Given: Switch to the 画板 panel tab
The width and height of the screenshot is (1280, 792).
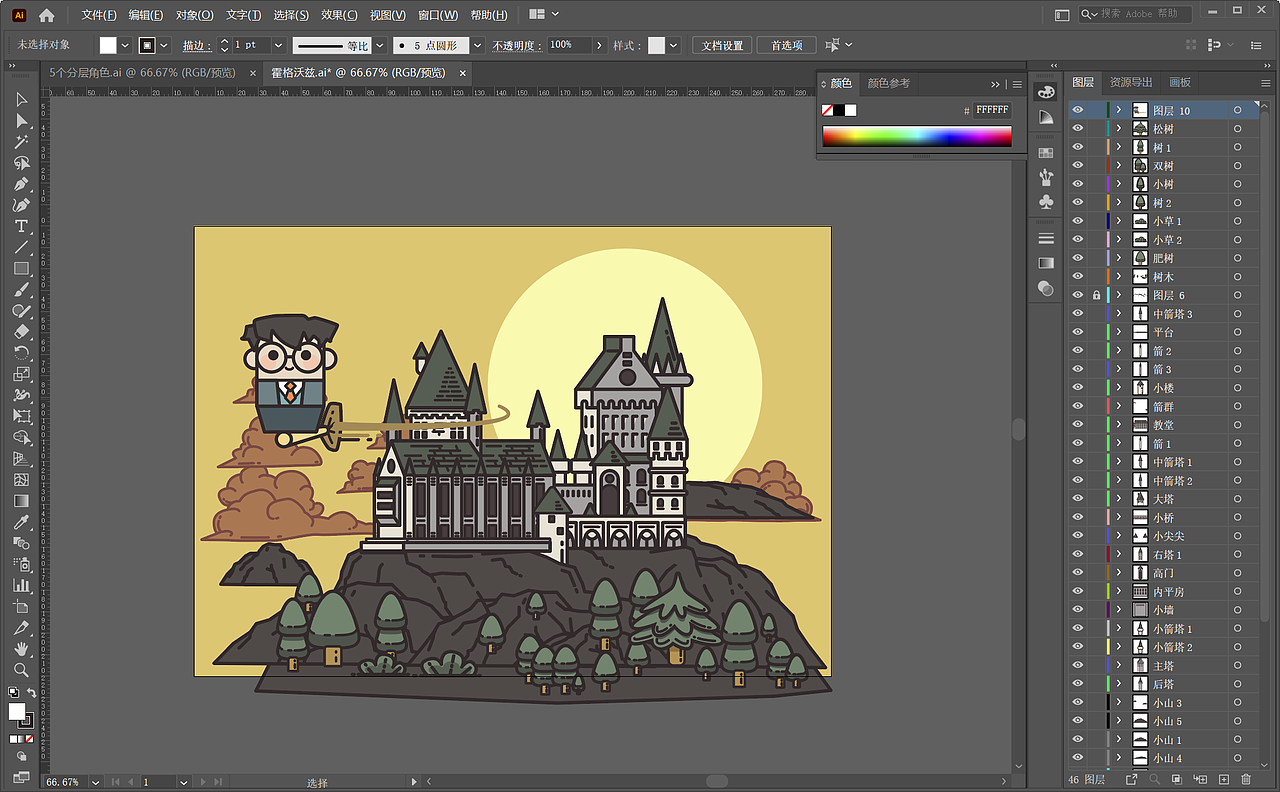Looking at the screenshot, I should [1180, 83].
